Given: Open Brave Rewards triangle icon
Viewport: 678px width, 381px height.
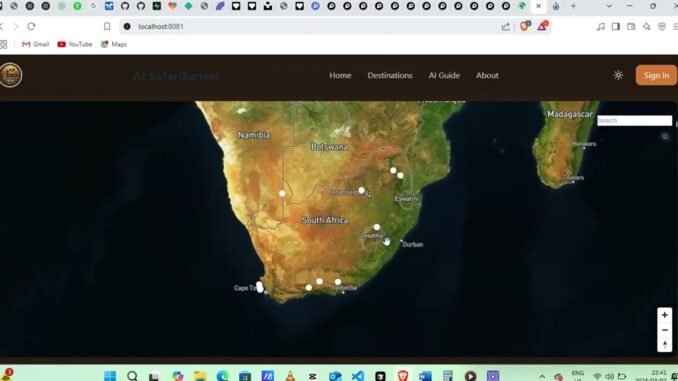Looking at the screenshot, I should click(542, 26).
